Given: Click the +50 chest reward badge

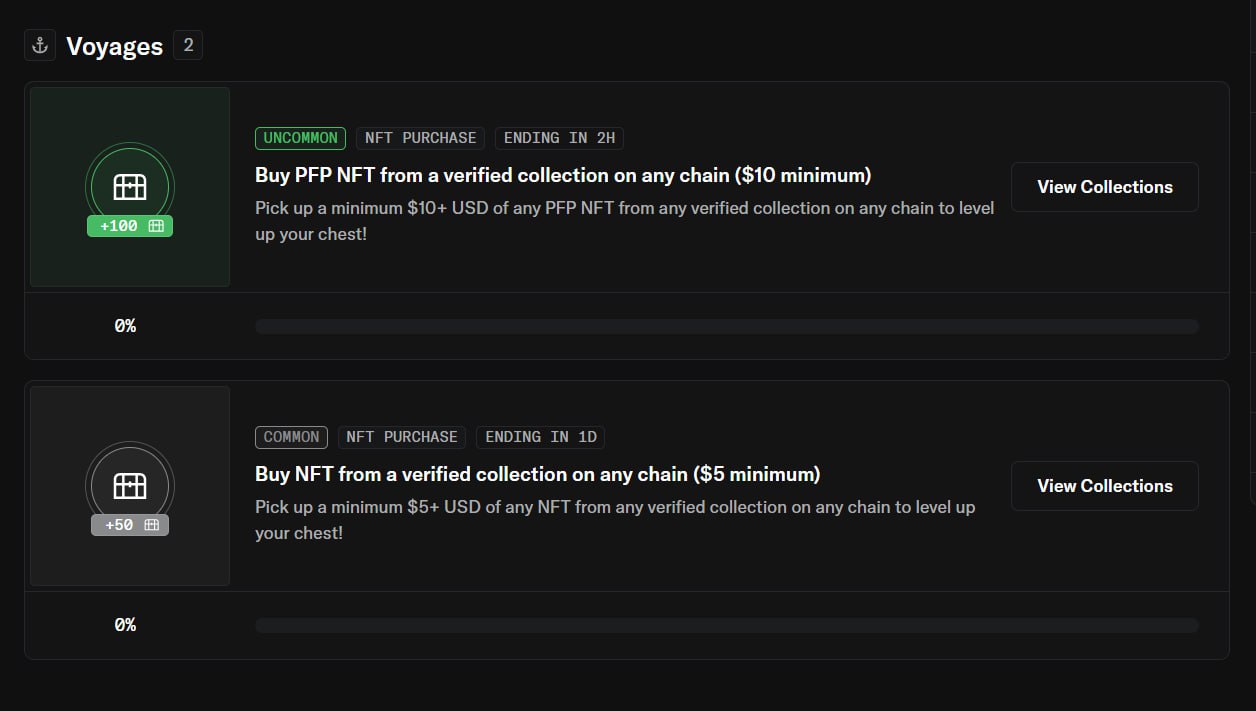Looking at the screenshot, I should pyautogui.click(x=130, y=525).
